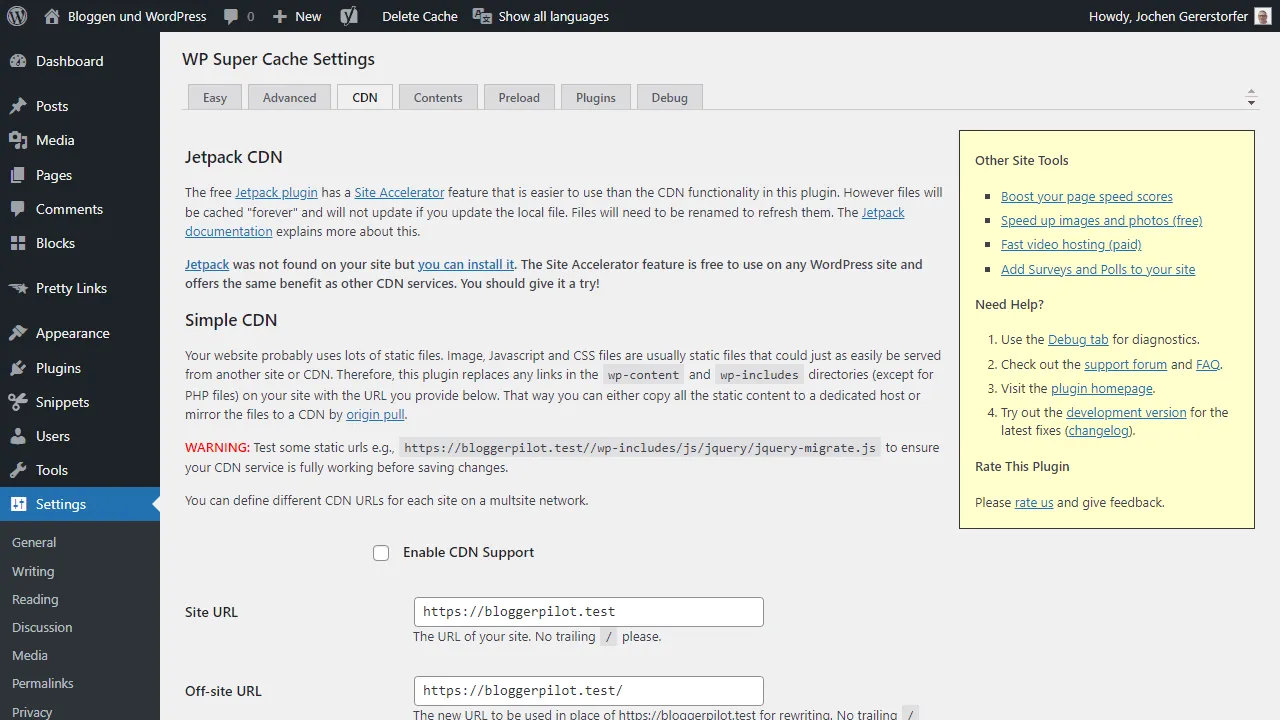Click into the Off-site URL field

point(589,691)
